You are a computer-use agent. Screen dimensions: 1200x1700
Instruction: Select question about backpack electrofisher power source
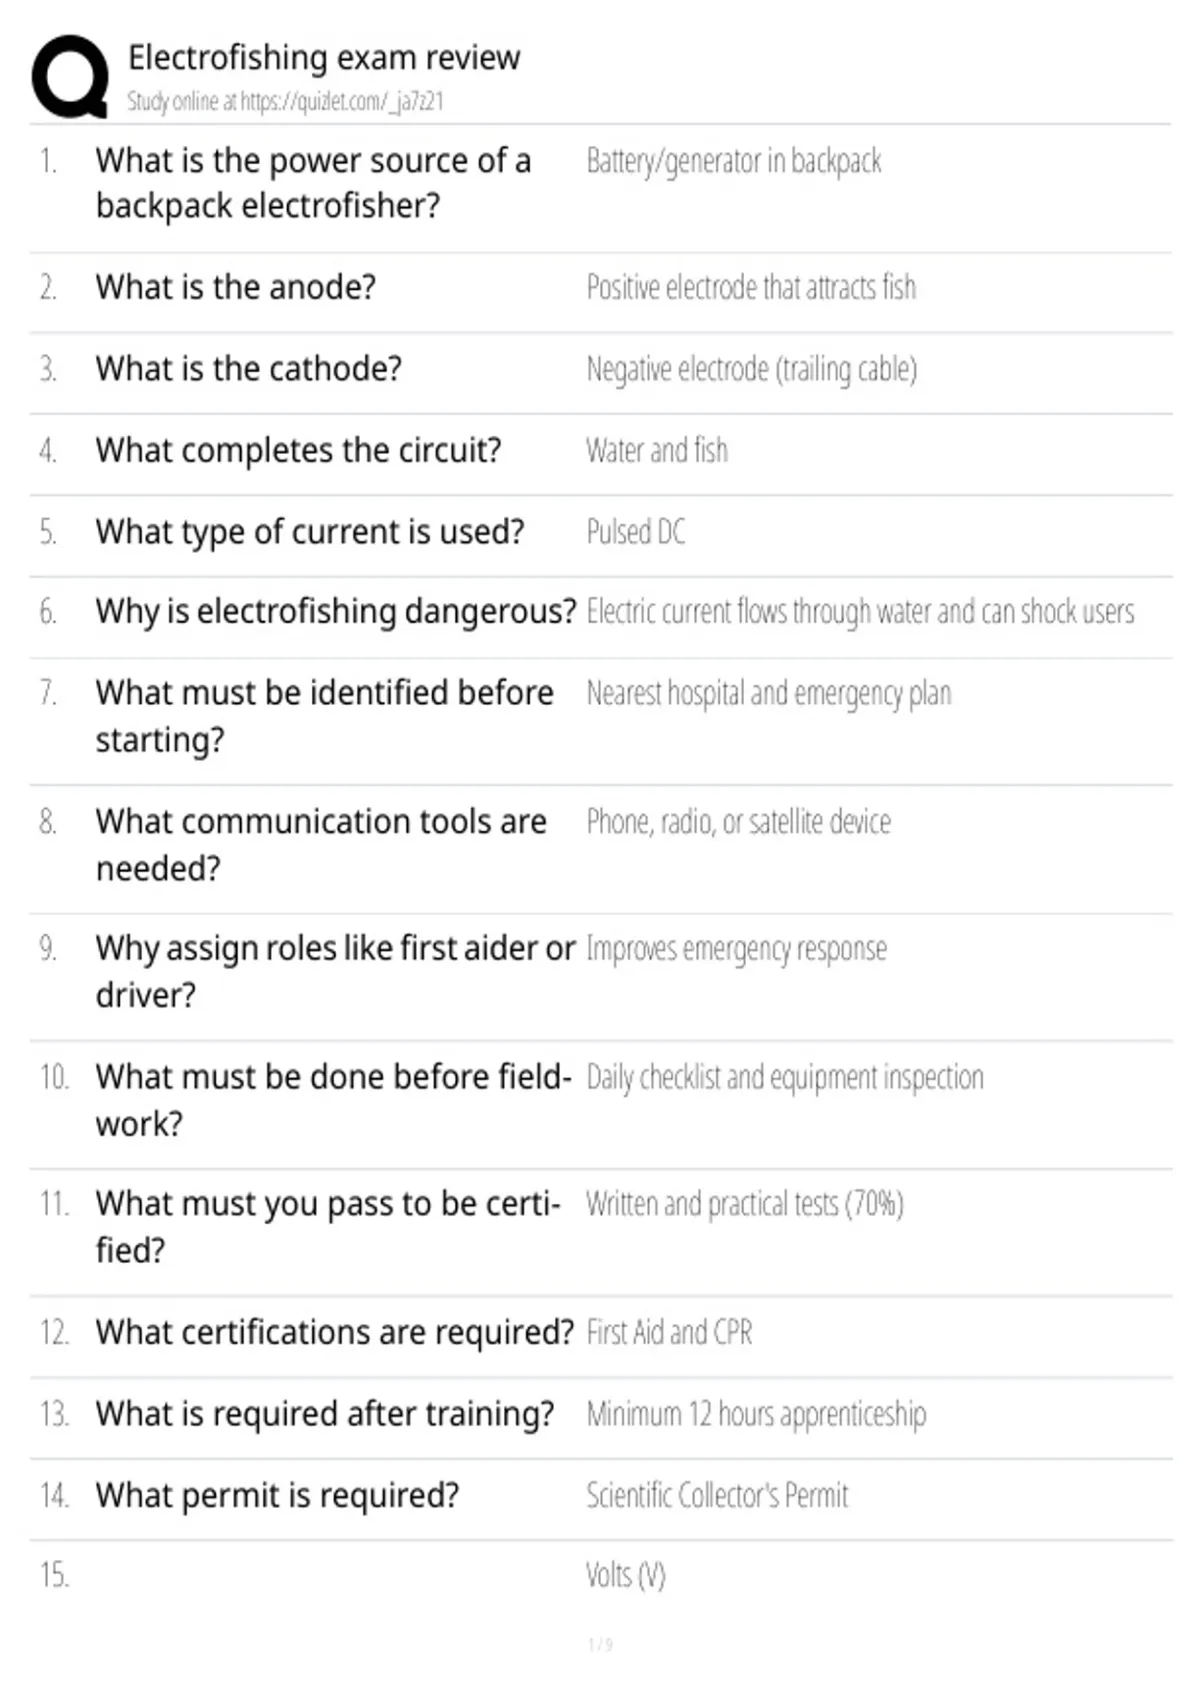(x=313, y=183)
